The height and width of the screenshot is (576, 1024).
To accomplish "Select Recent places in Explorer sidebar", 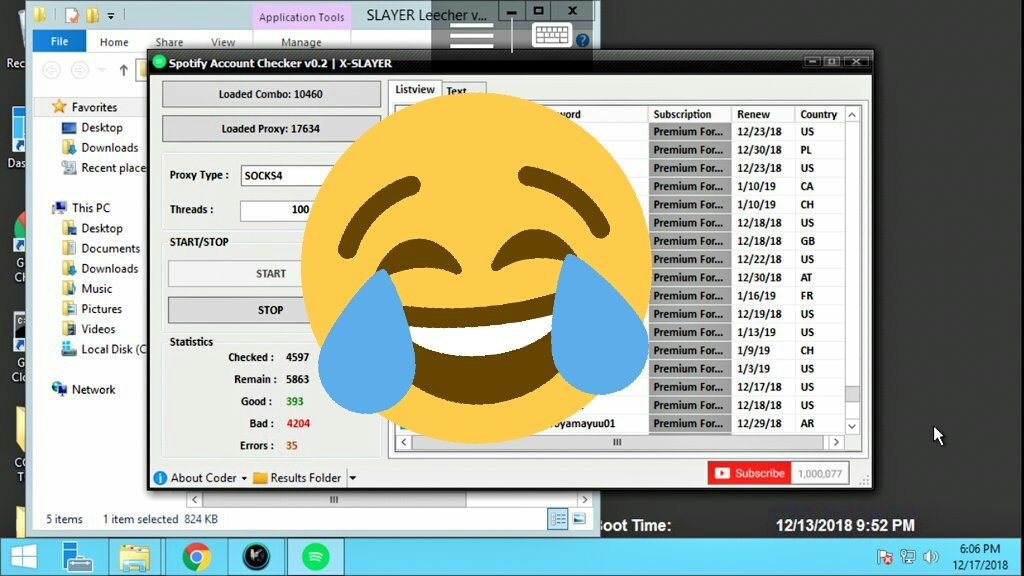I will click(114, 168).
